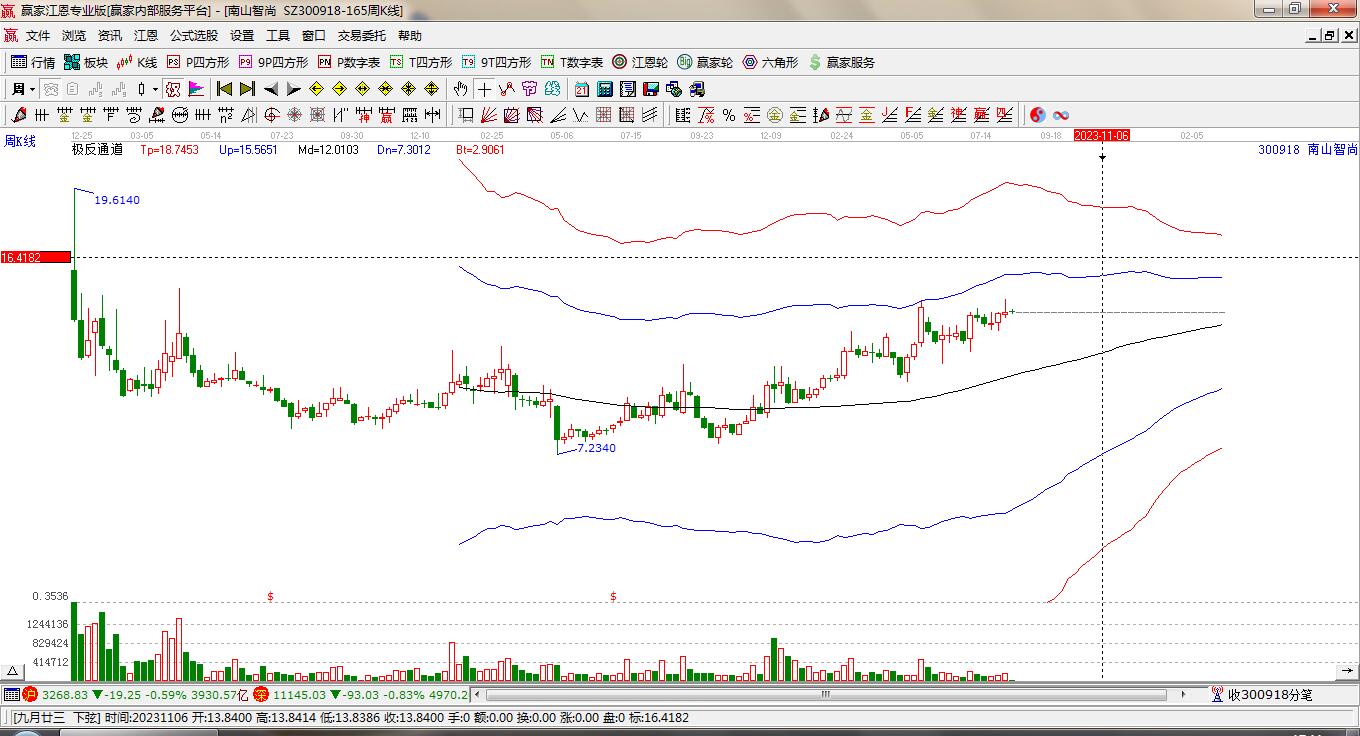
Task: Toggle the red 权 adjustment button
Action: (x=173, y=89)
